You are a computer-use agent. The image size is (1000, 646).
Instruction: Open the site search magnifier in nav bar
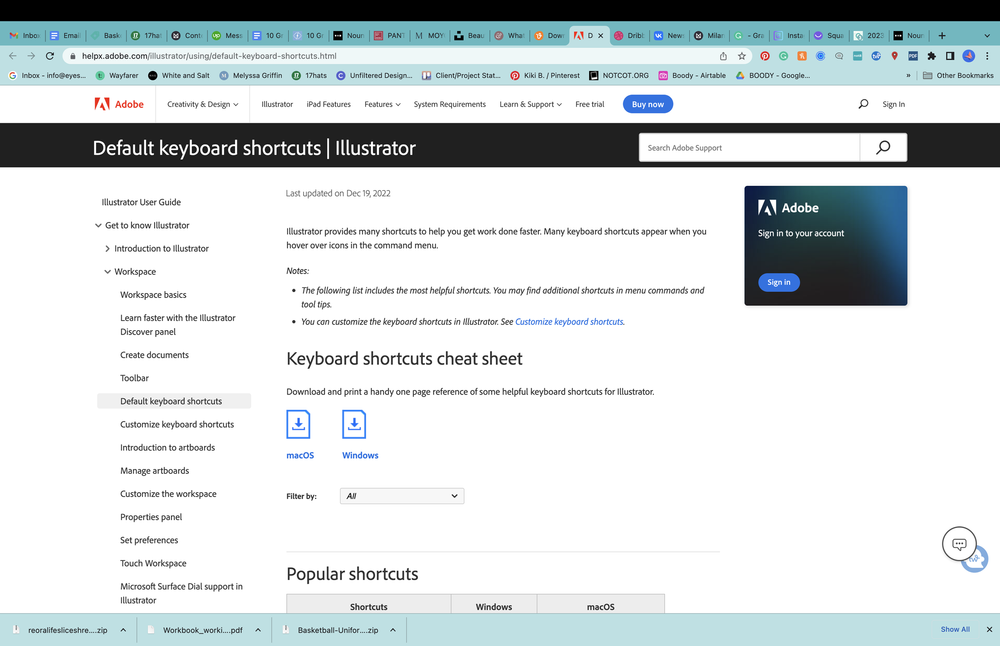(x=863, y=104)
